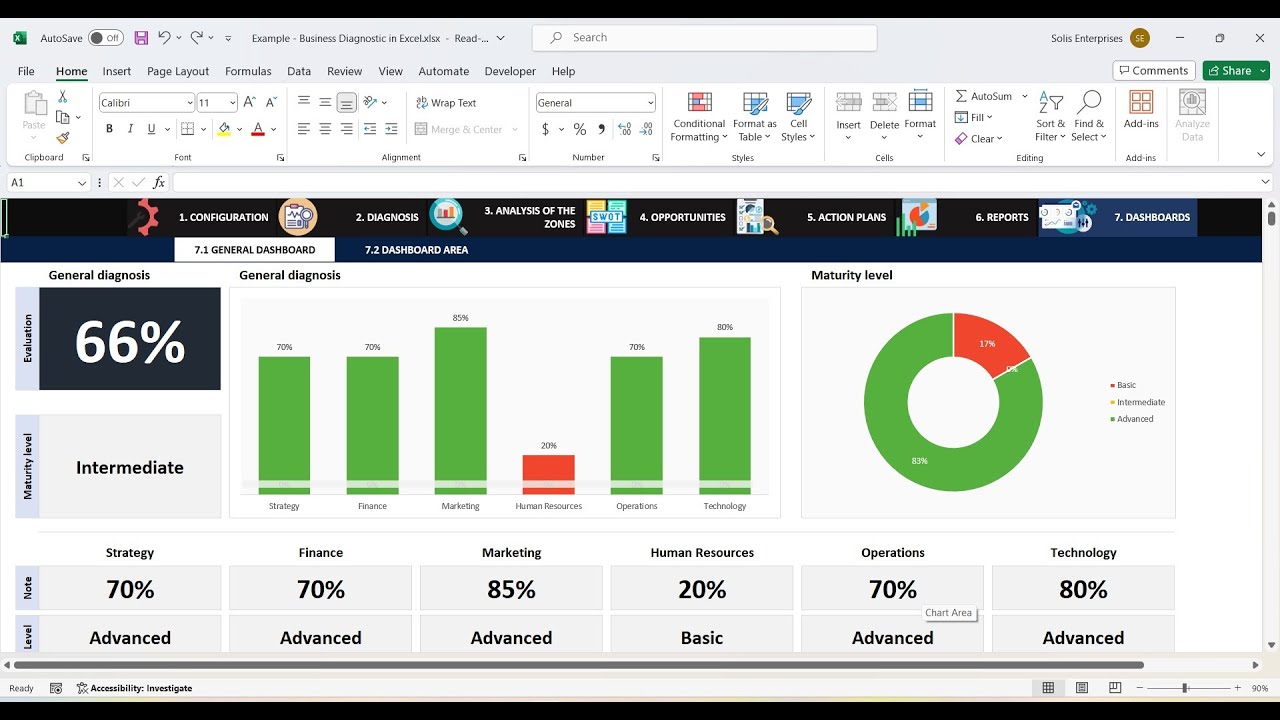The height and width of the screenshot is (720, 1280).
Task: Click the zoom slider handle
Action: pyautogui.click(x=1185, y=688)
